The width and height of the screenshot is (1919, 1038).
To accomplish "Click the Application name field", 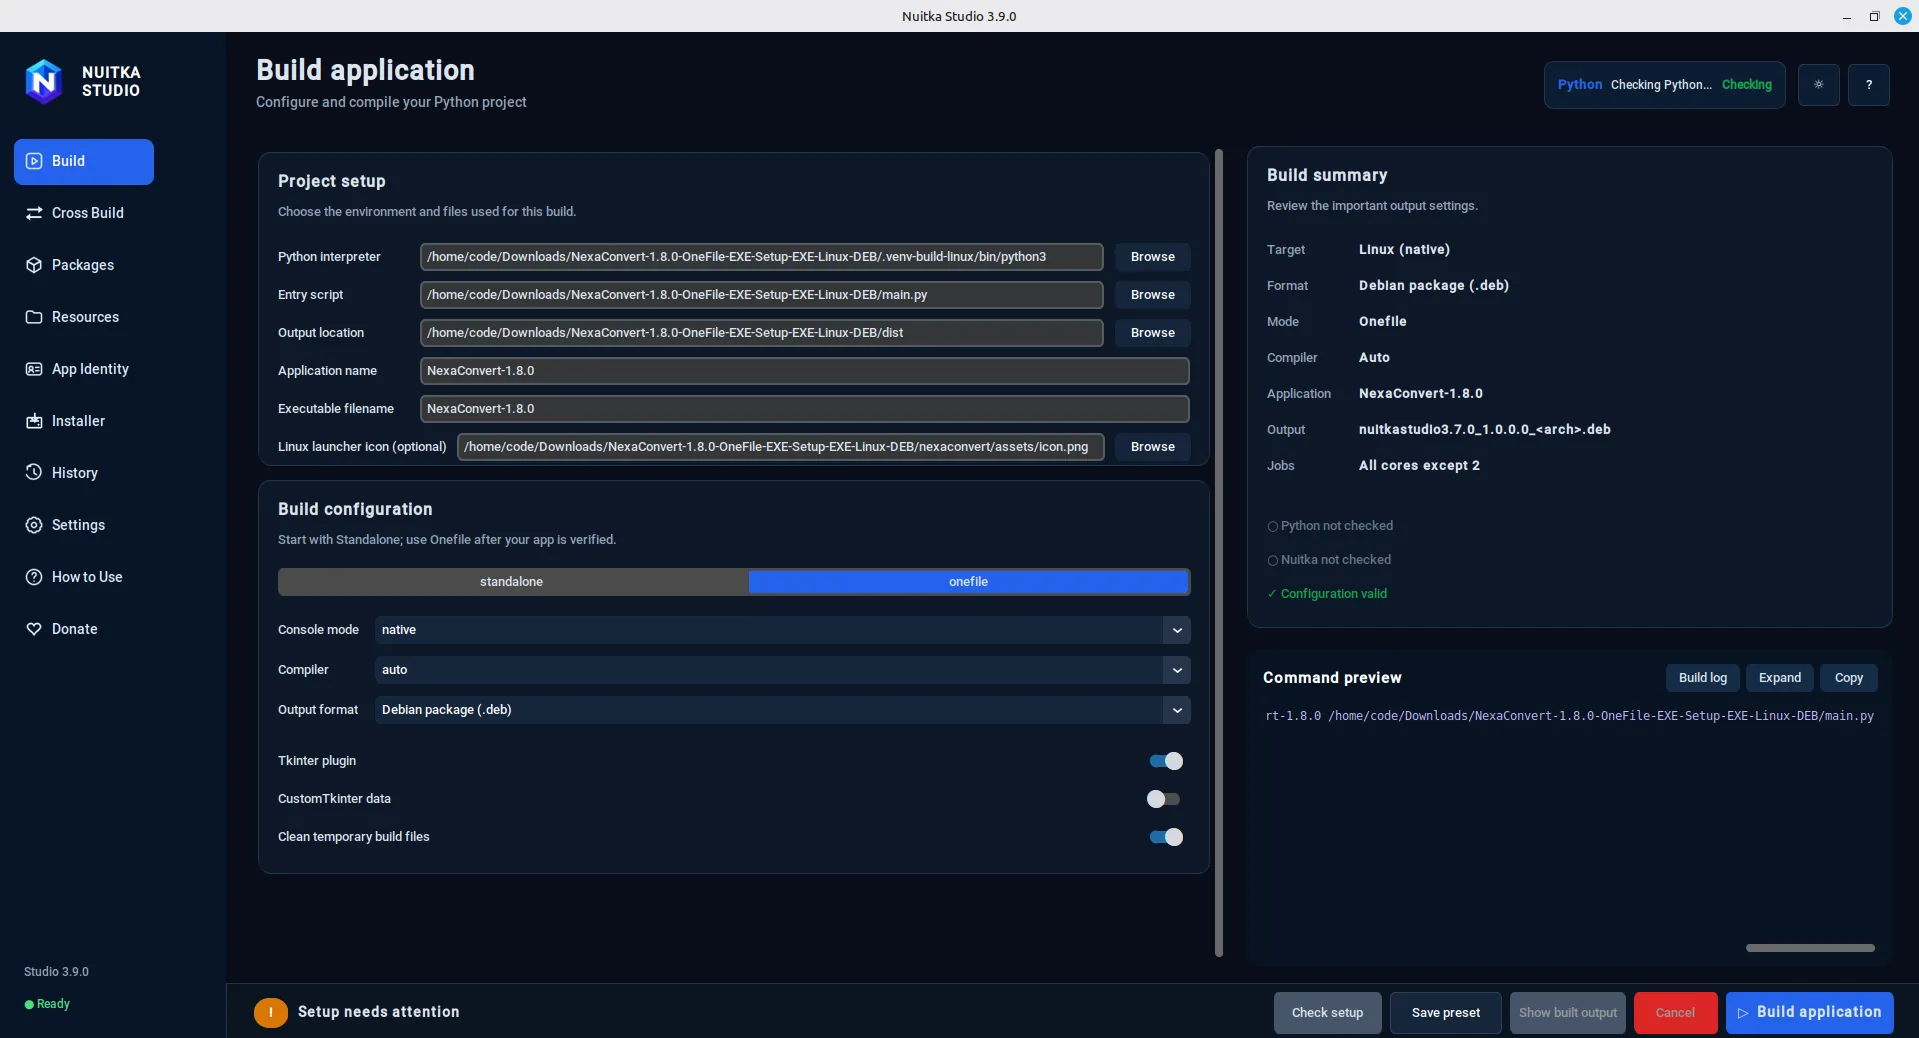I will [x=805, y=371].
